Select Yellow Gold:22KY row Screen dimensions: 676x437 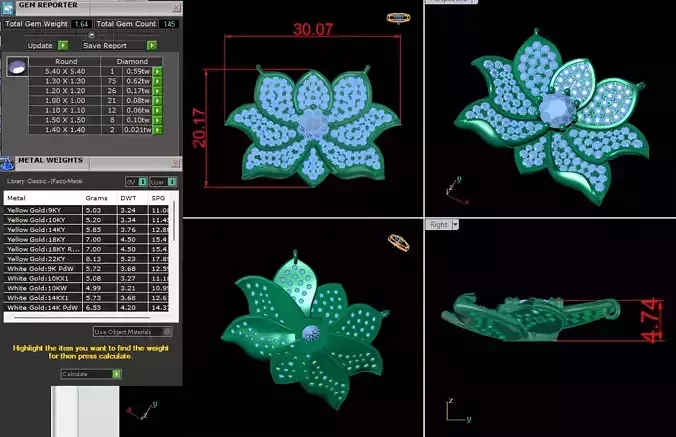click(86, 259)
